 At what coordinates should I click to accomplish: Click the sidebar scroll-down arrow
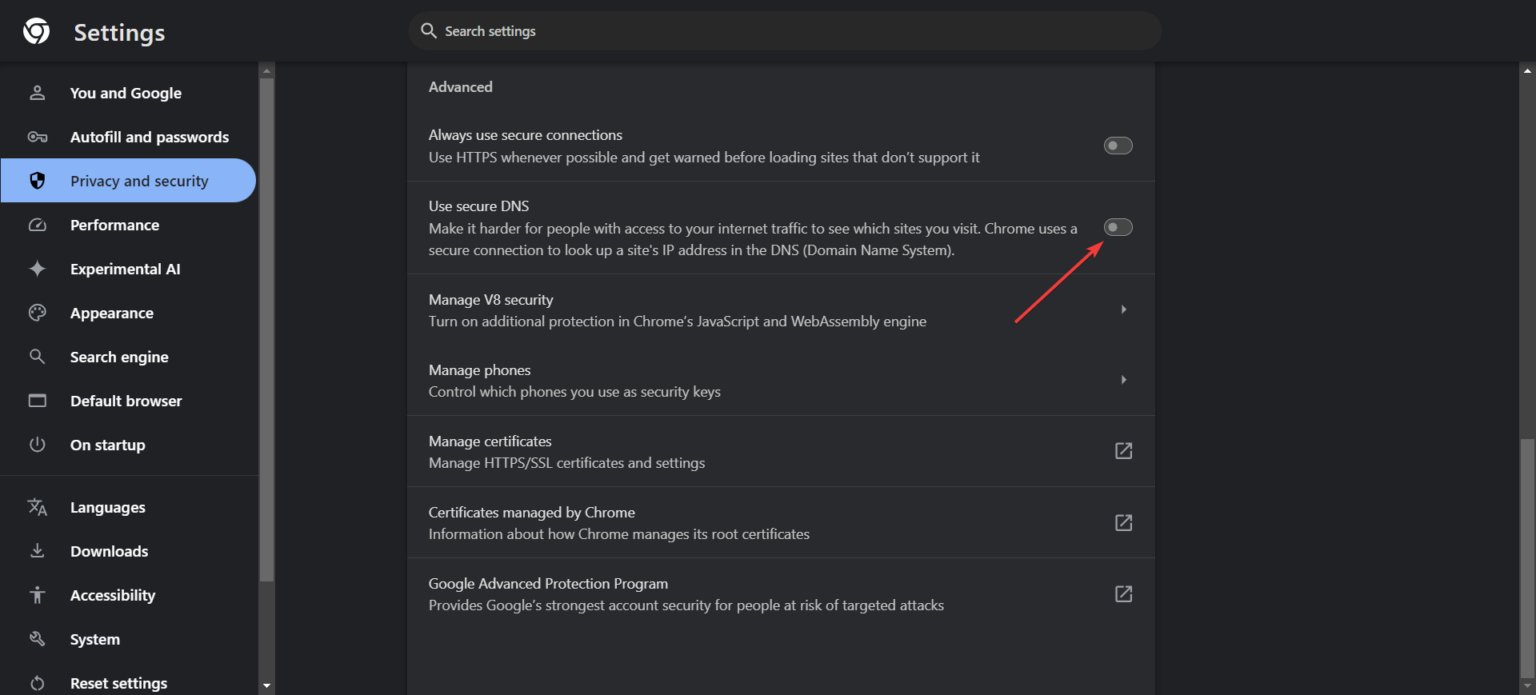pos(266,686)
